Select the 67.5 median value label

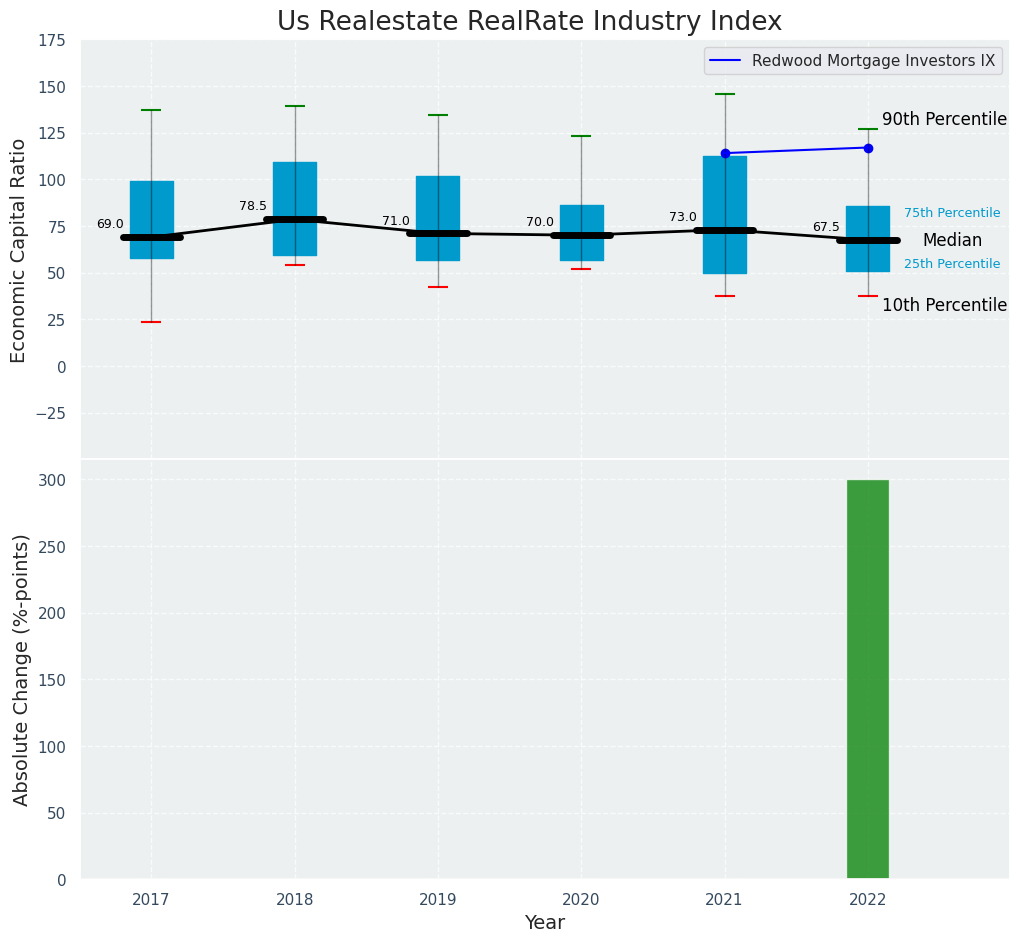(x=826, y=227)
